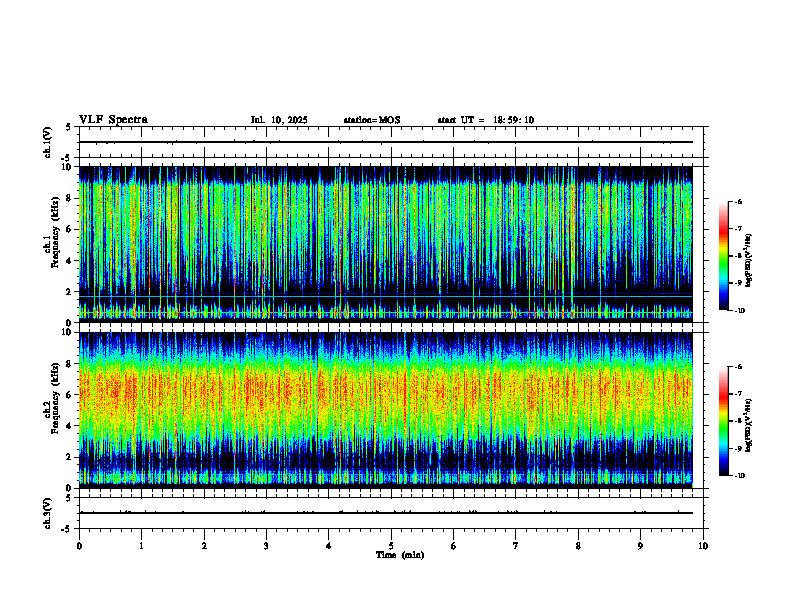
Task: Click time-axis tick label "1" minute
Action: 141,546
